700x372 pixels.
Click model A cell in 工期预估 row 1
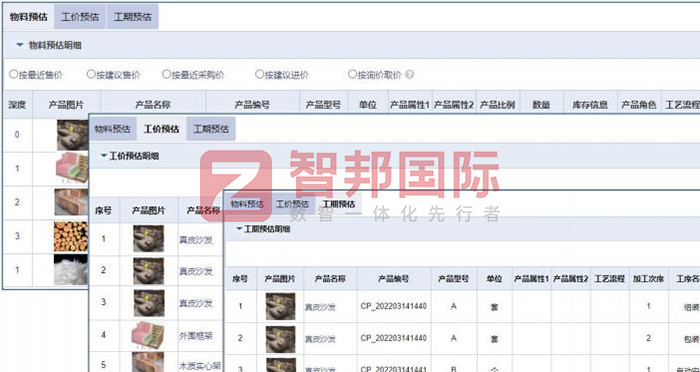(454, 306)
